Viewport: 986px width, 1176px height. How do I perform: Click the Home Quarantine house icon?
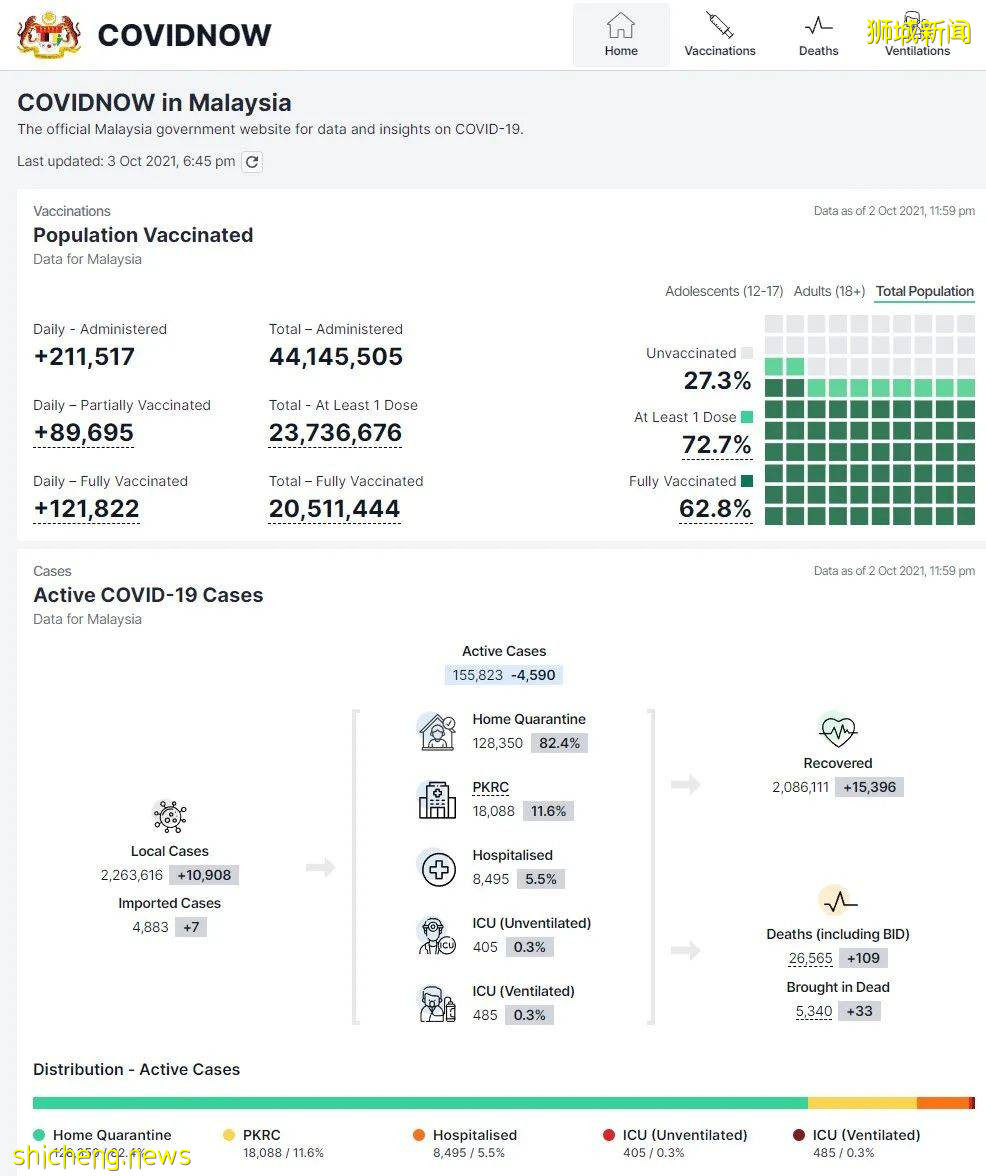coord(437,732)
